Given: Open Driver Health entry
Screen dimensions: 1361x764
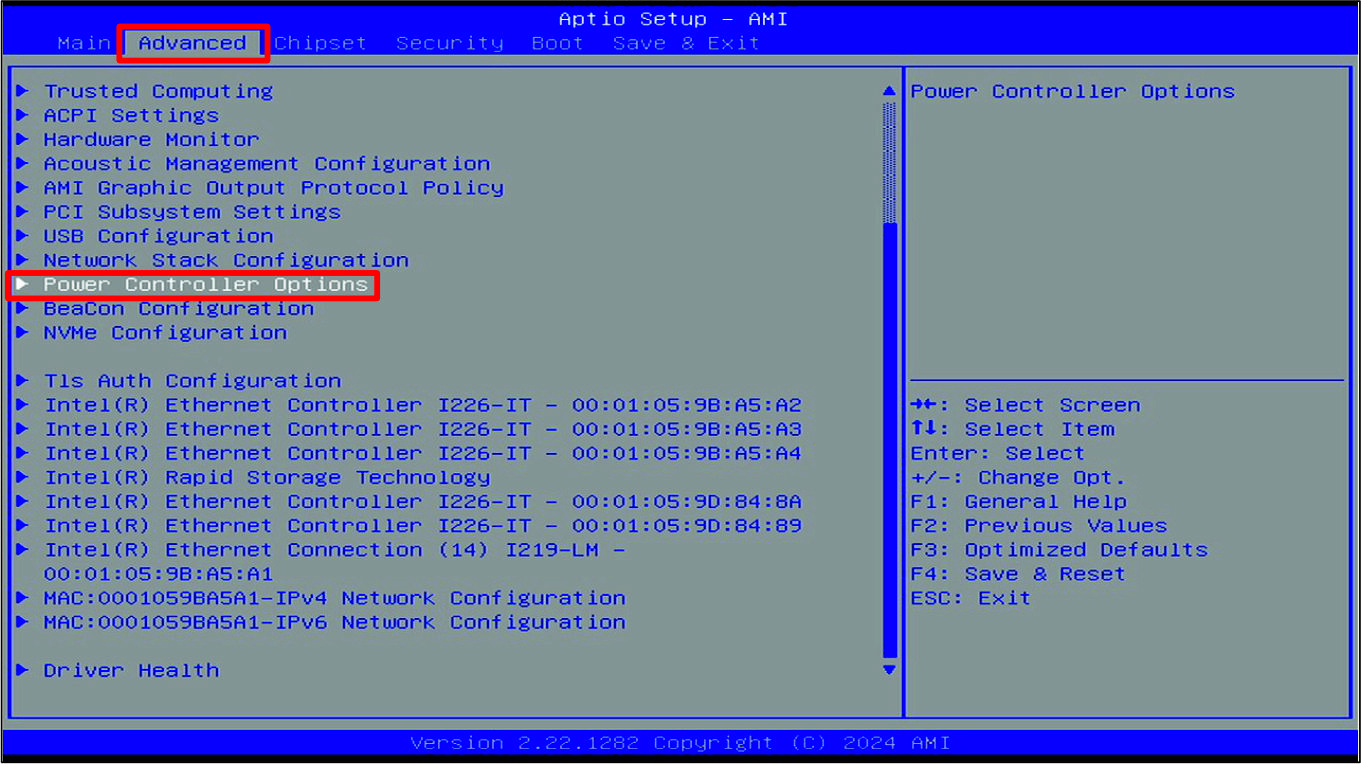Looking at the screenshot, I should point(131,669).
